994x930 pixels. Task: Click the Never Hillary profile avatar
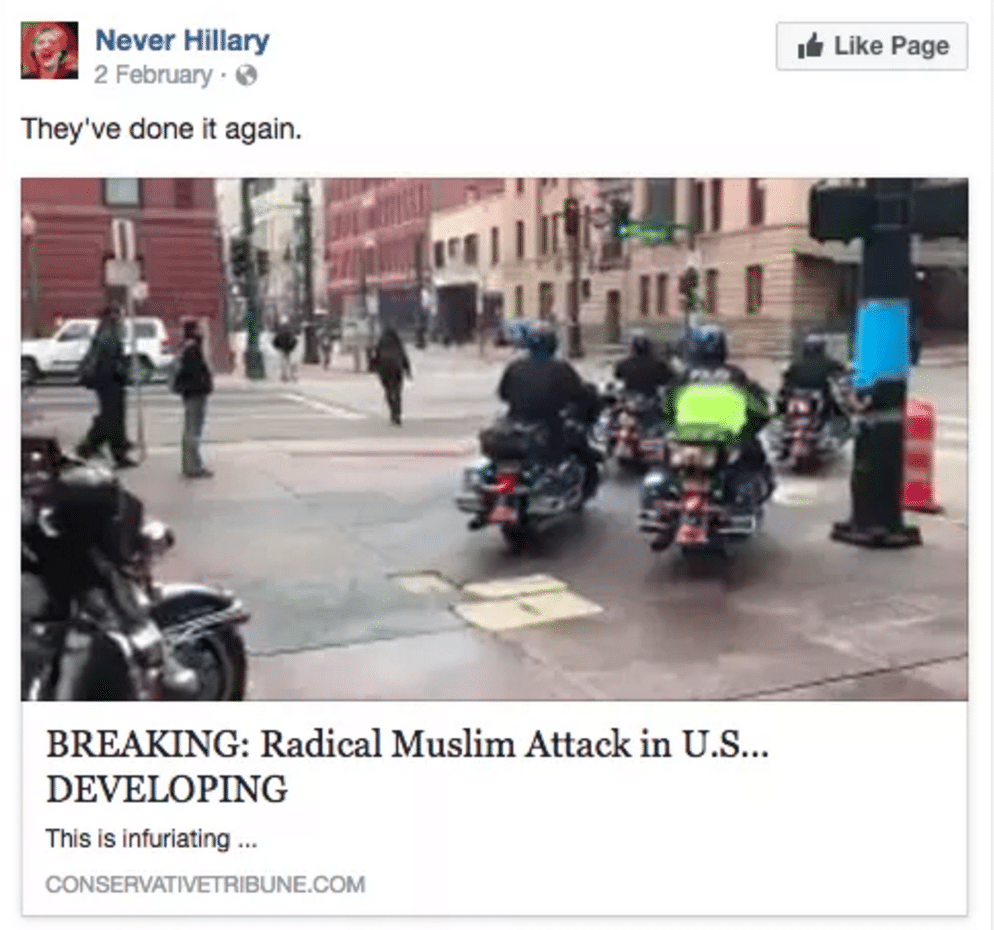point(49,50)
